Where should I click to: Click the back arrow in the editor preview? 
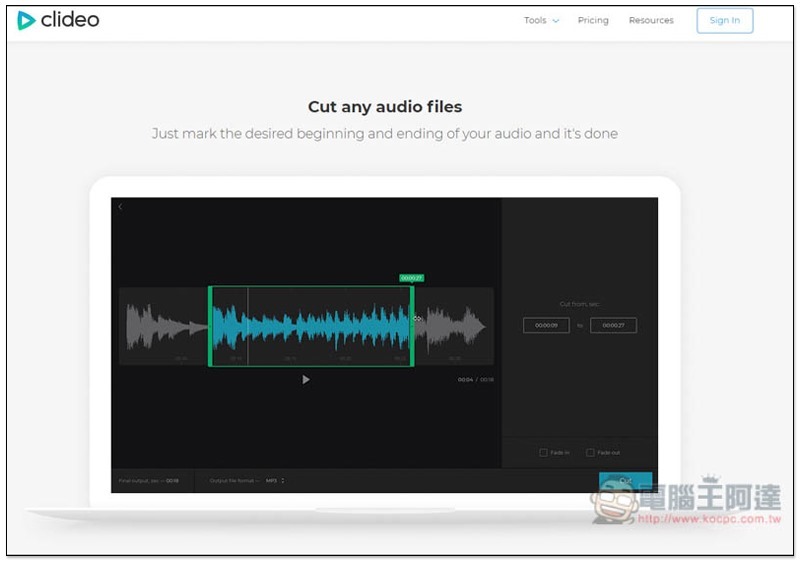pyautogui.click(x=120, y=207)
